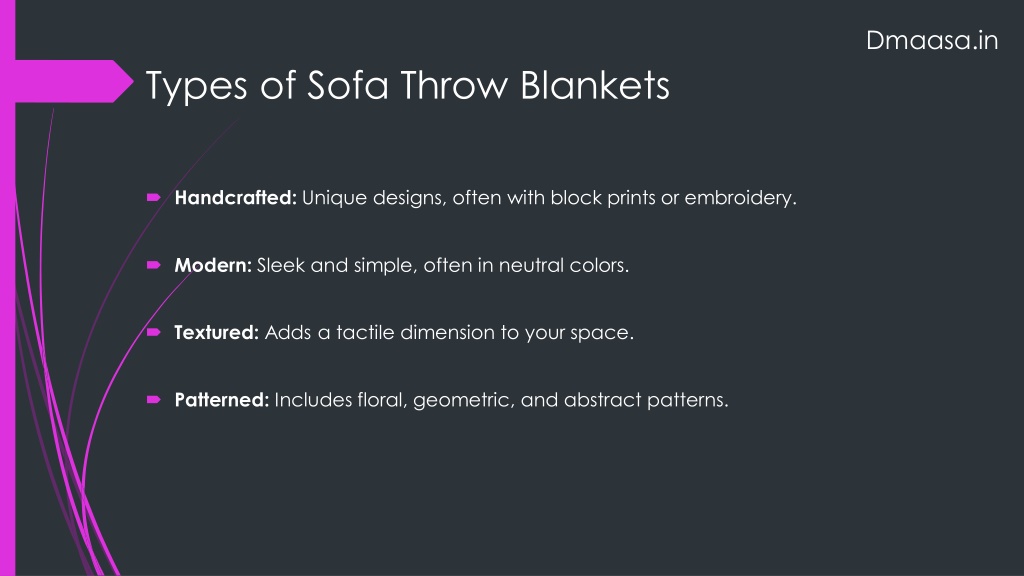Image resolution: width=1024 pixels, height=576 pixels.
Task: Click the bold Patterned: label
Action: coord(221,400)
